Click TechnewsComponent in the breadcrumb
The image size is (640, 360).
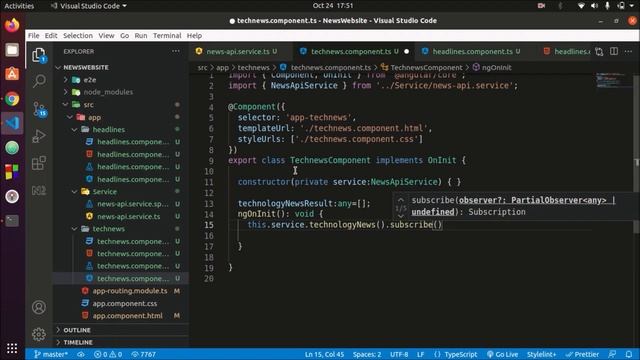(426, 68)
